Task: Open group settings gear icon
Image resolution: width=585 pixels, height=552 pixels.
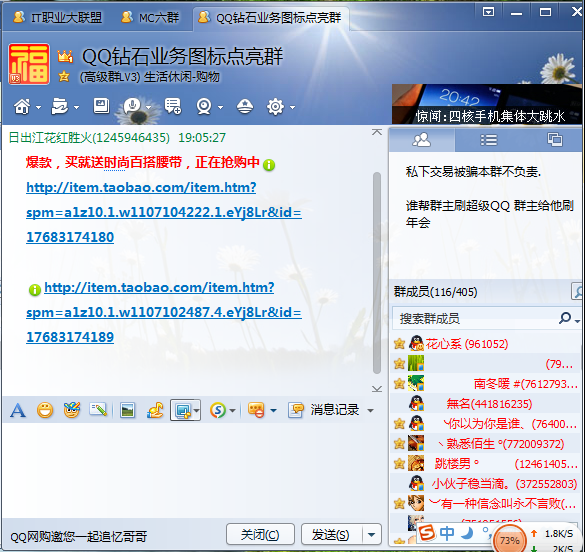Action: (x=275, y=107)
